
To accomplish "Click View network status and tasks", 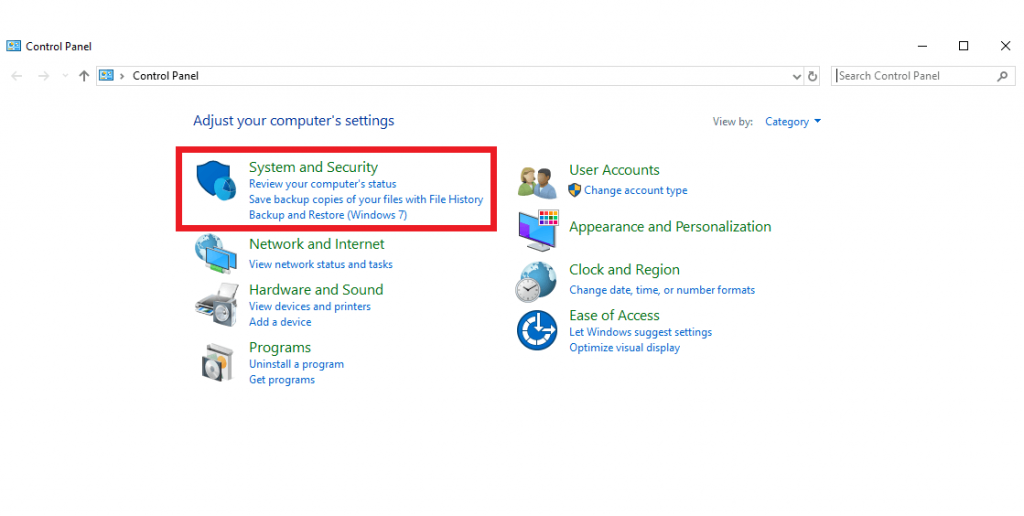I will (x=321, y=265).
